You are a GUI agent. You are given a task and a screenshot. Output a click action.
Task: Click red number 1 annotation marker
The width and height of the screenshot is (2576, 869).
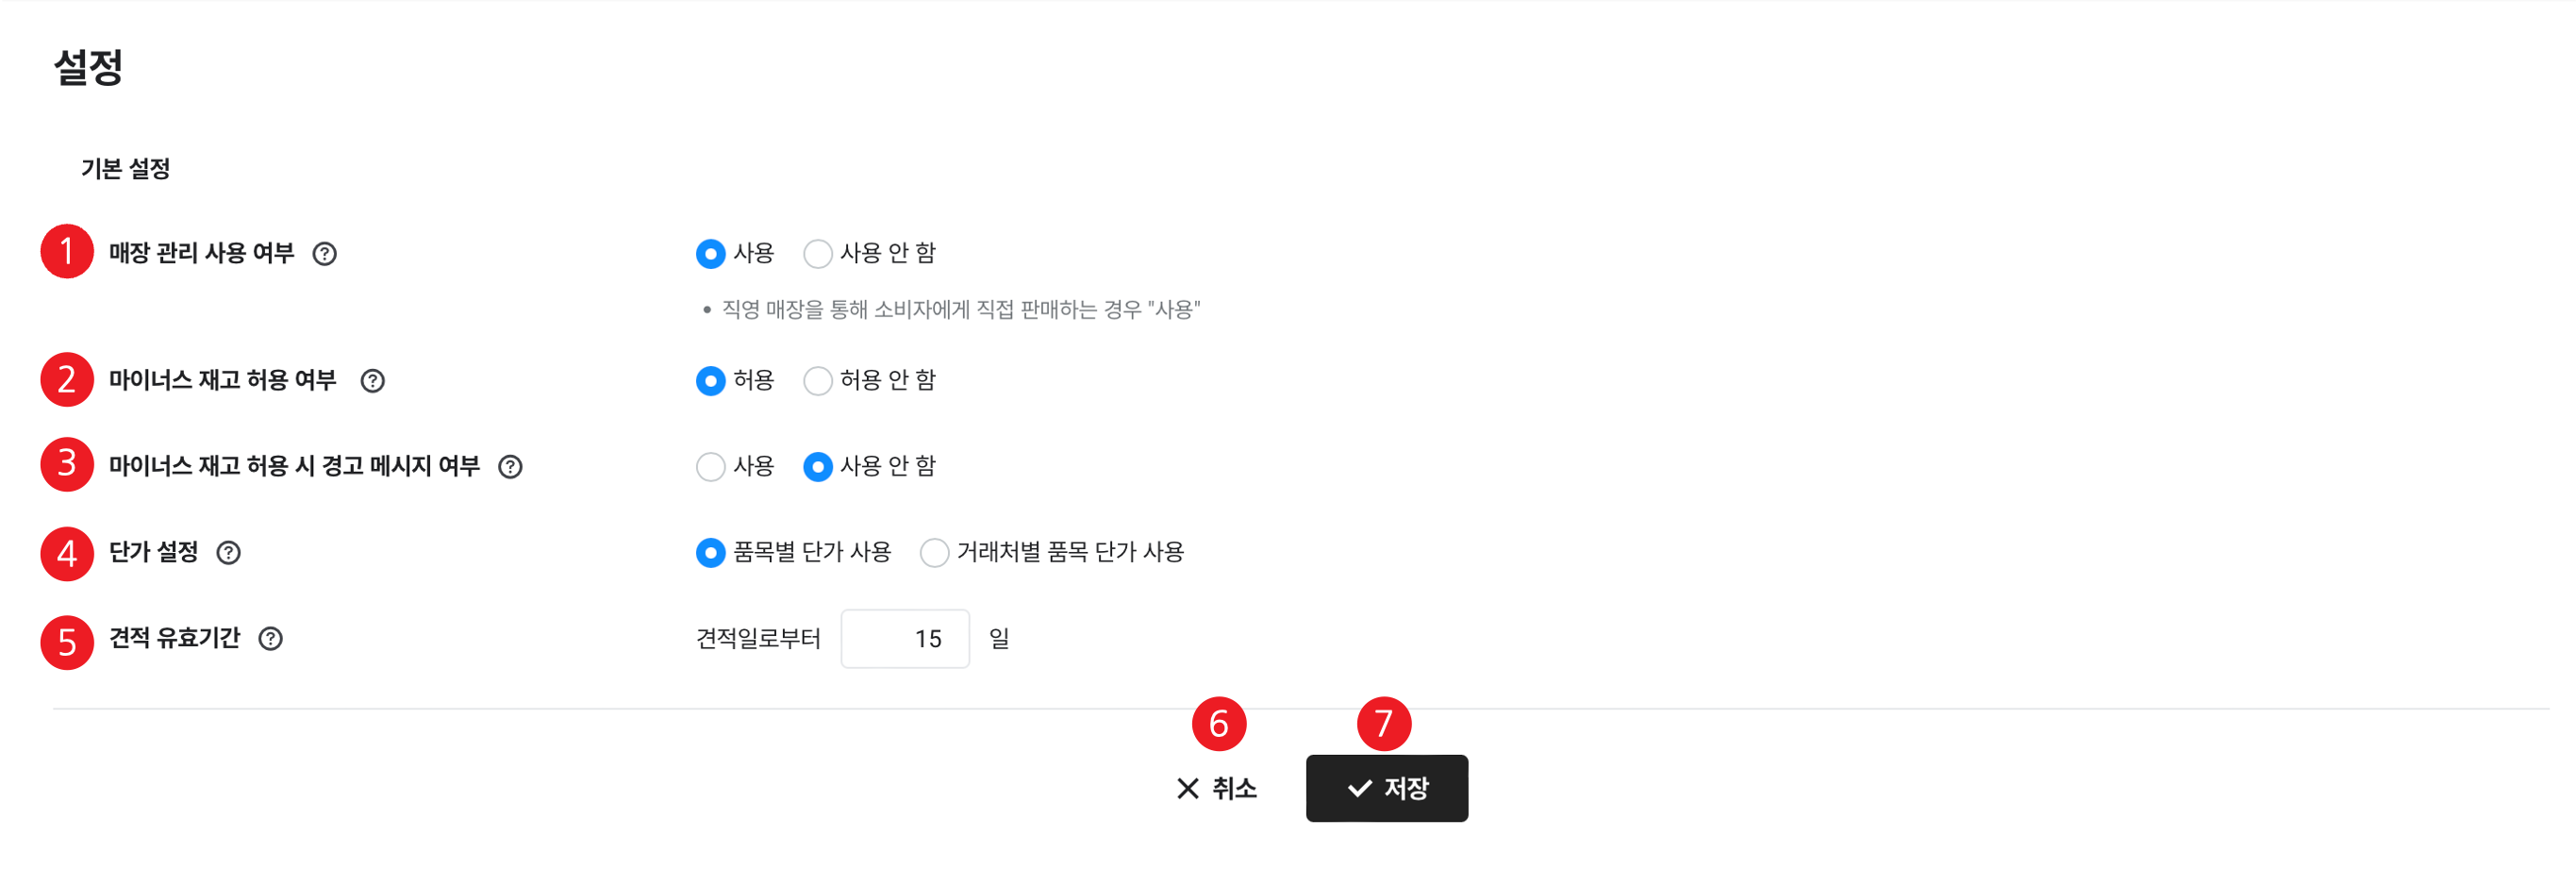pyautogui.click(x=67, y=252)
